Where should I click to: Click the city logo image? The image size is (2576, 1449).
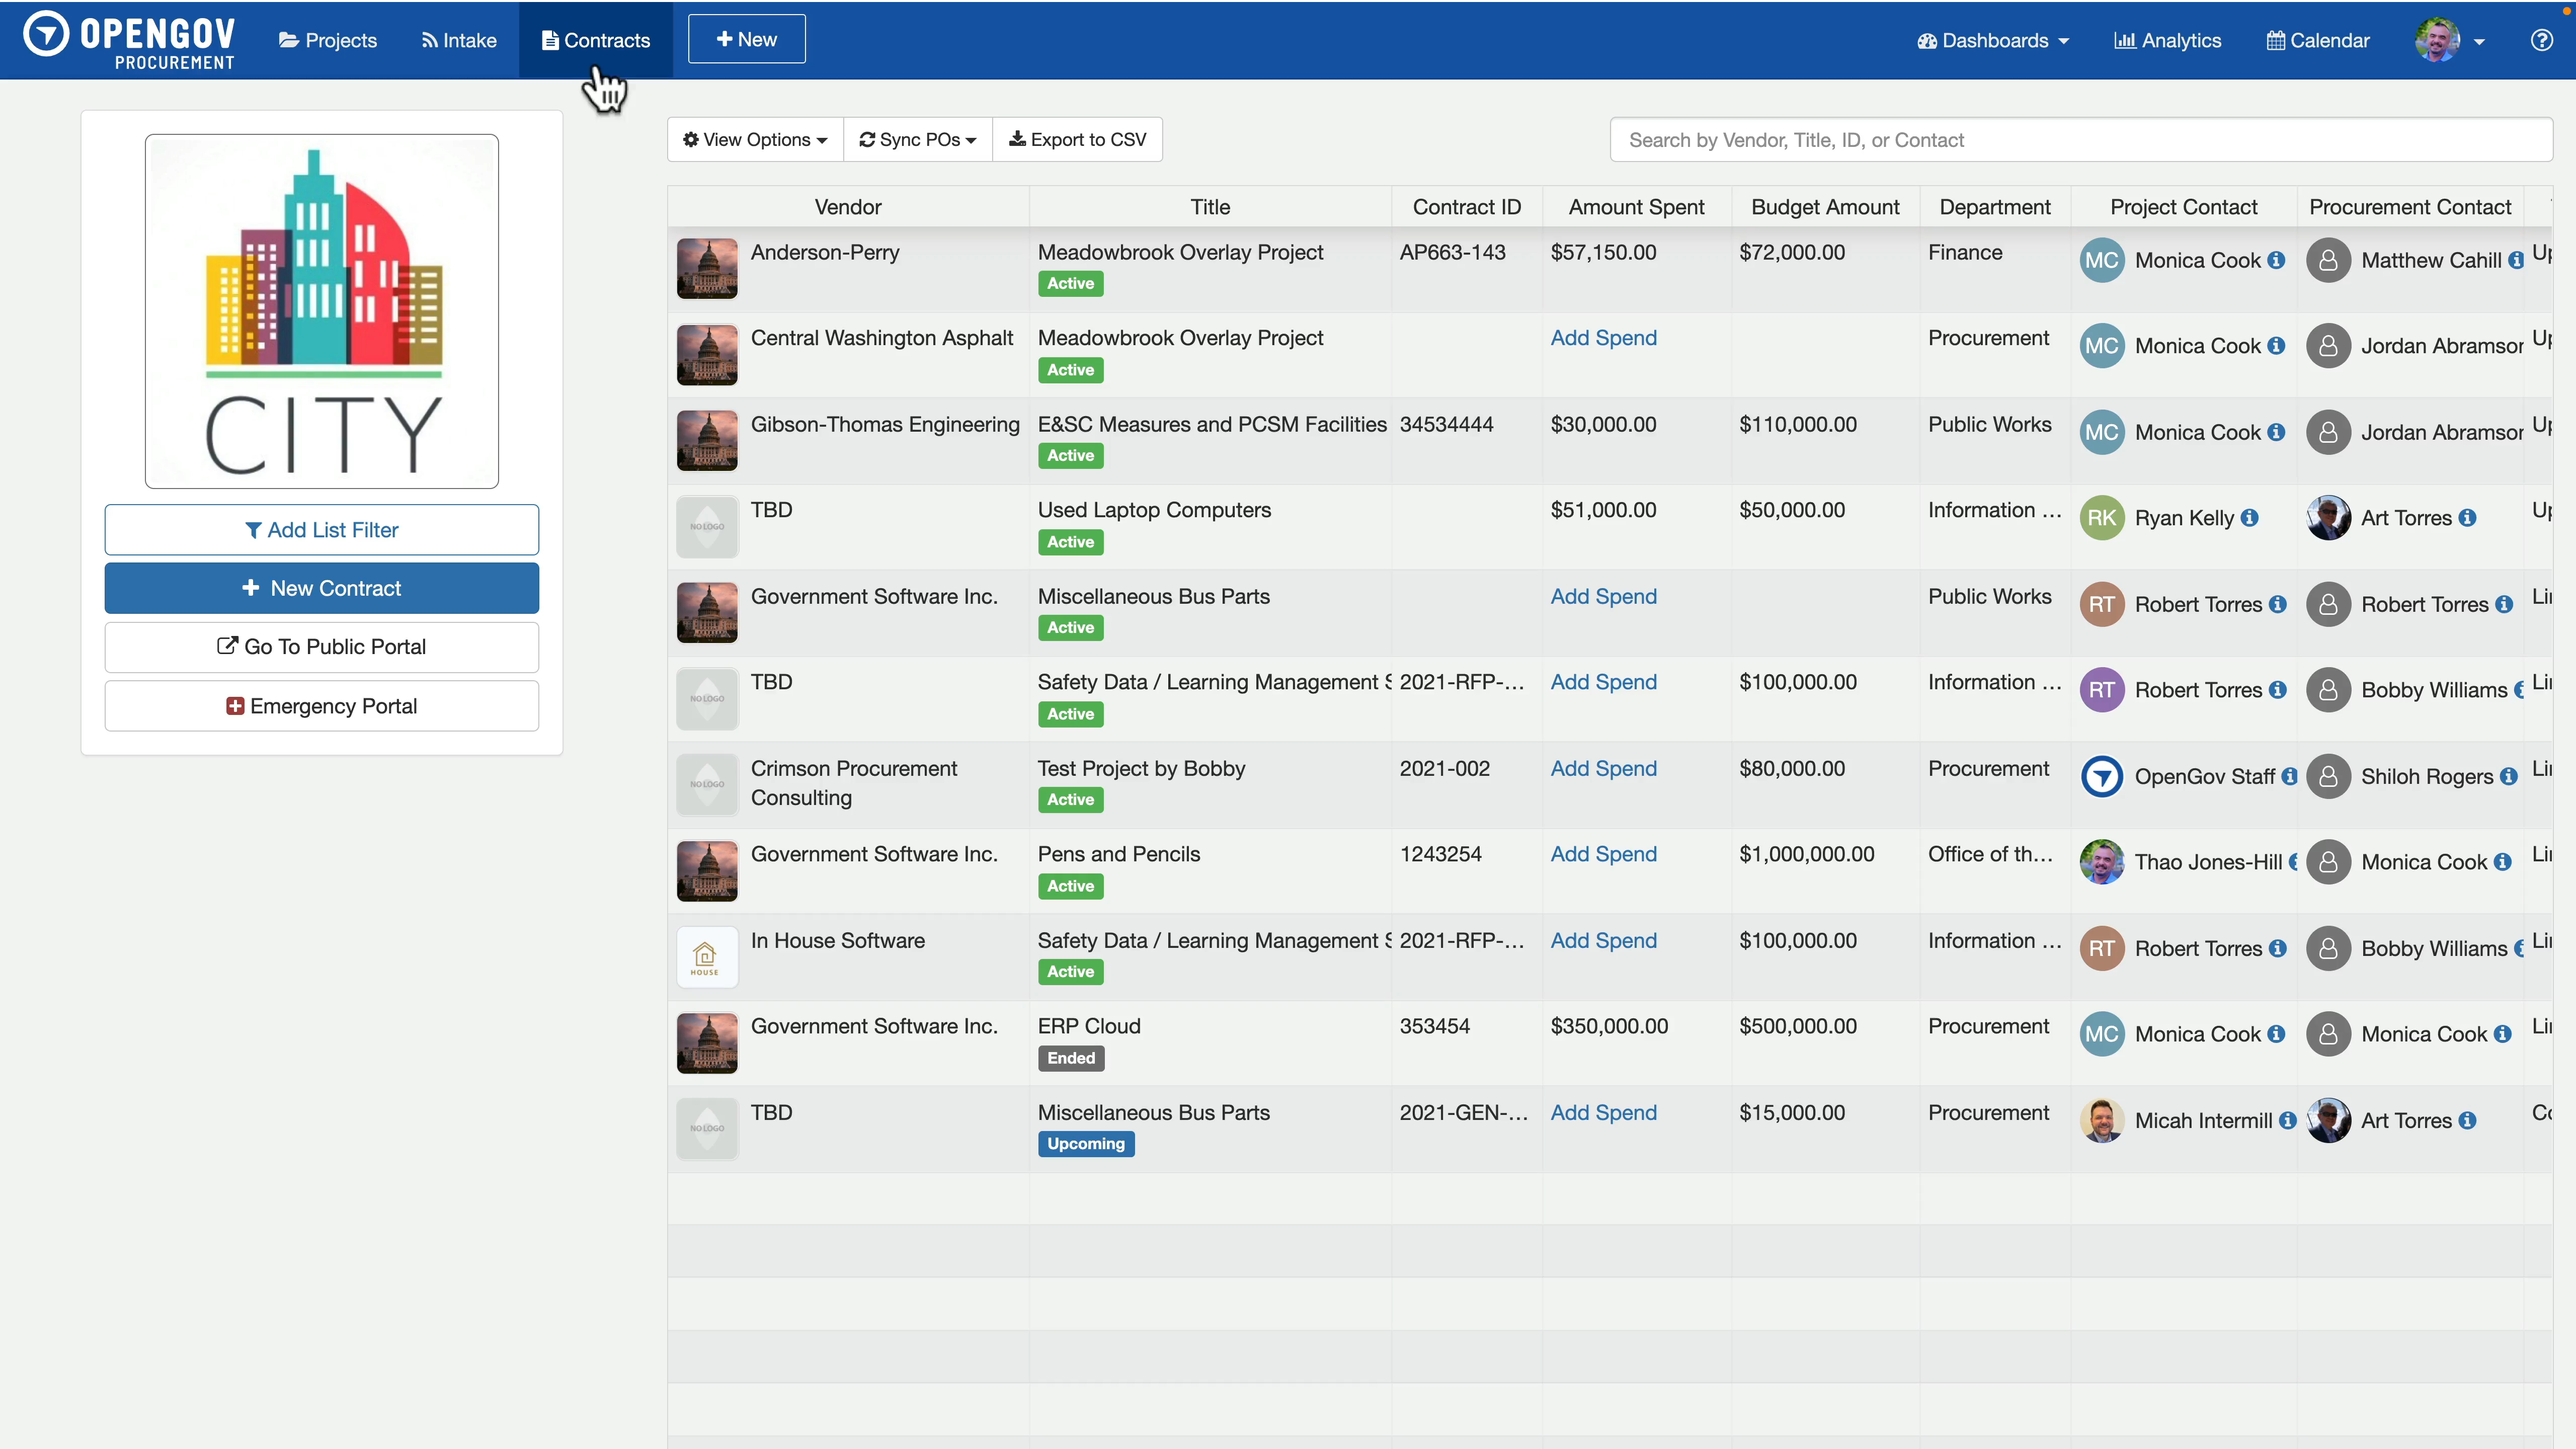point(322,311)
